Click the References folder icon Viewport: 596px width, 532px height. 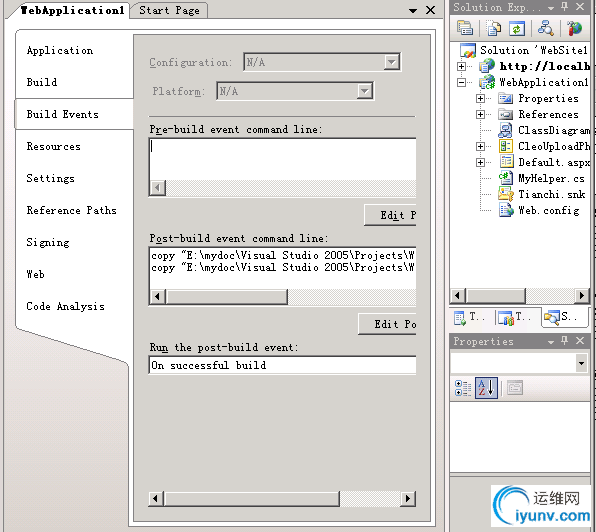(x=506, y=114)
